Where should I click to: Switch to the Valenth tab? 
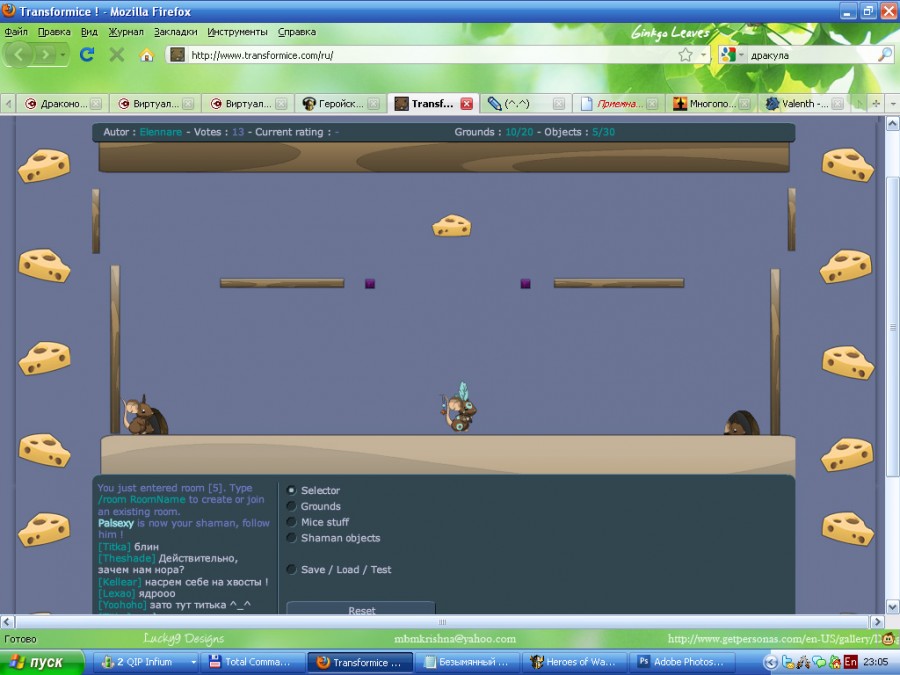tap(804, 103)
